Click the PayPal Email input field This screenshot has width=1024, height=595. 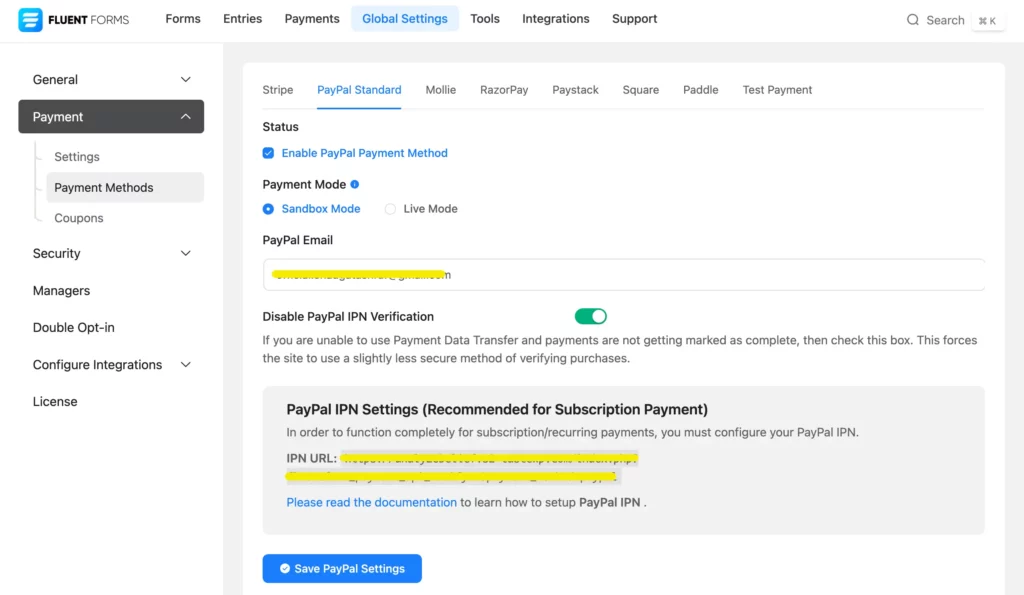click(624, 275)
